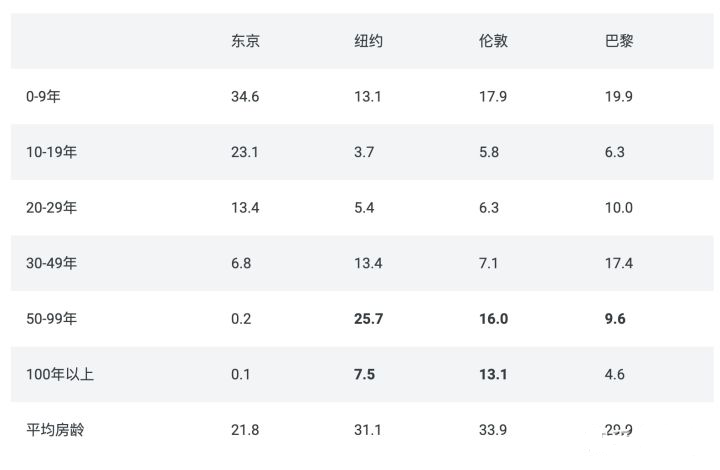
Task: Click the 平均房龄 row label
Action: click(55, 430)
